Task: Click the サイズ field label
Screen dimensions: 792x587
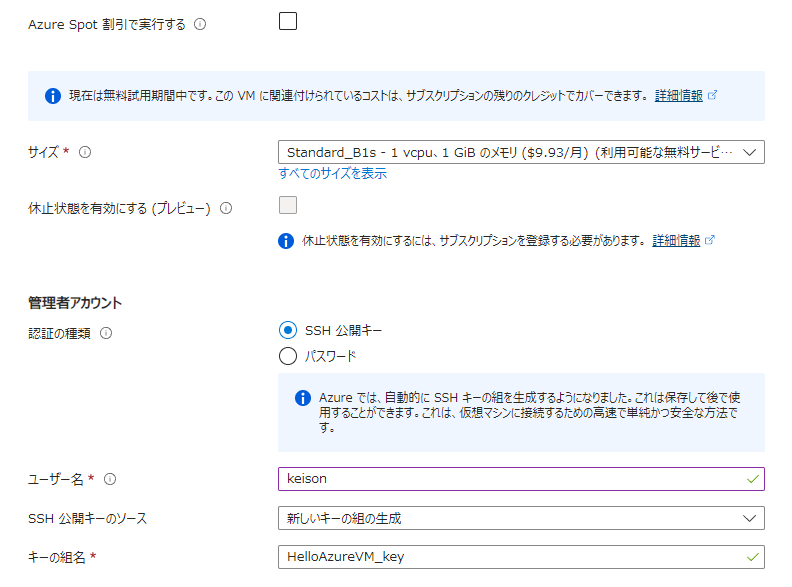Action: click(43, 152)
